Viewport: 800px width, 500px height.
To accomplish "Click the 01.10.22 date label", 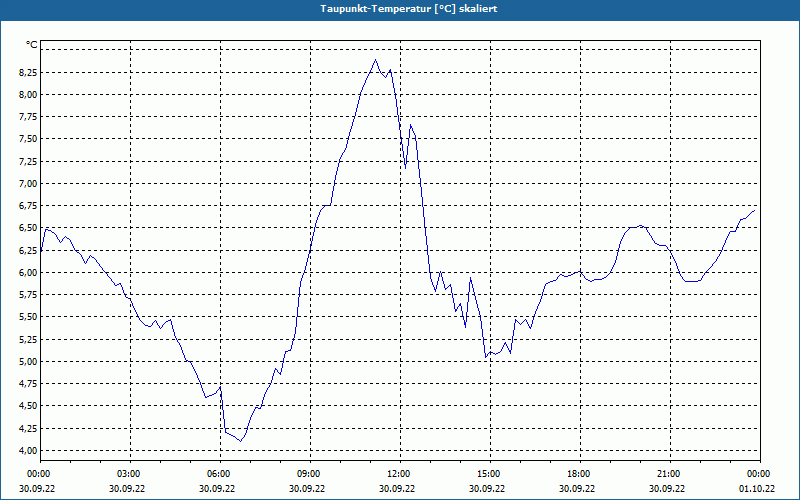I will [x=757, y=489].
